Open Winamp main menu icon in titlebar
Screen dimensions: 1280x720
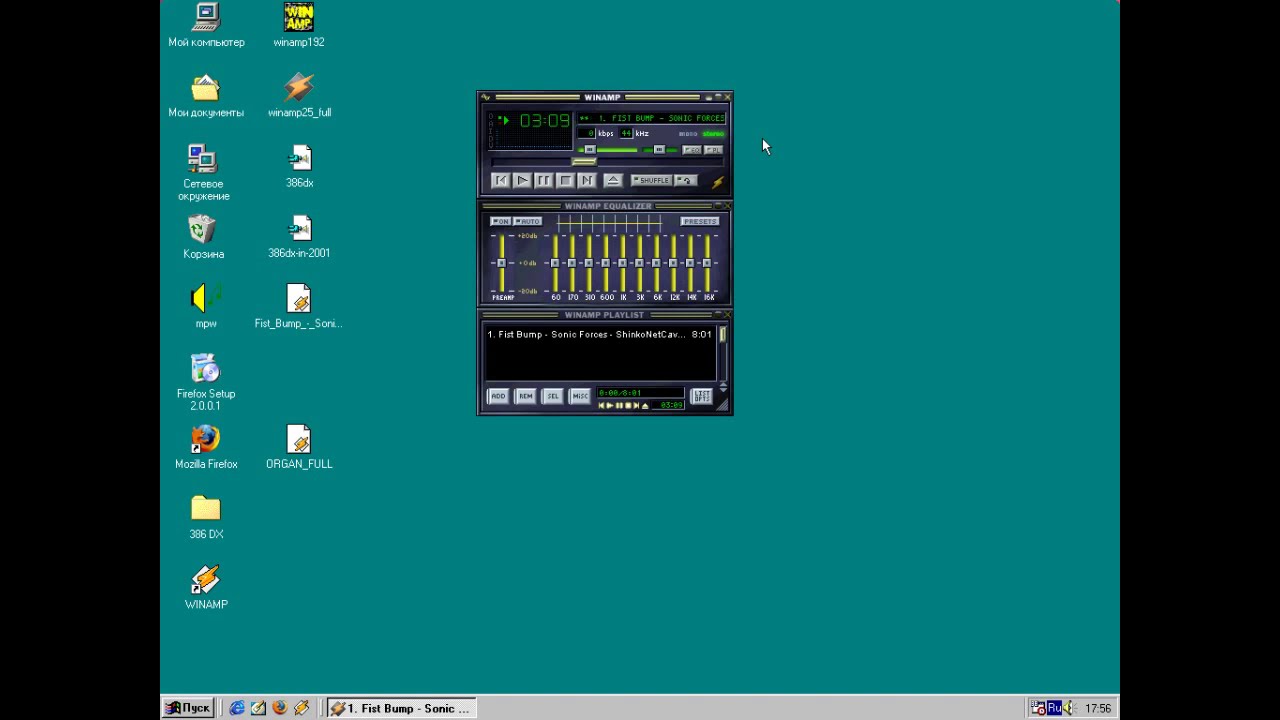pos(486,97)
